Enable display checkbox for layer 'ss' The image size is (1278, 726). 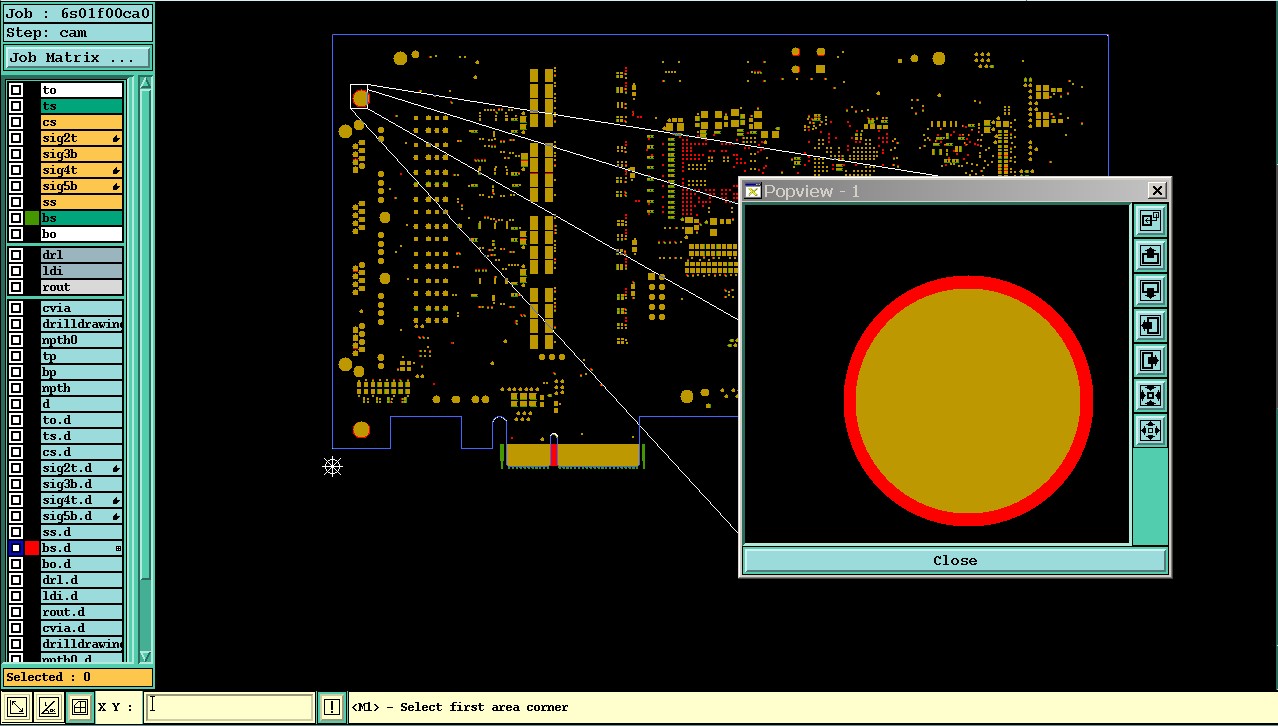pyautogui.click(x=16, y=202)
